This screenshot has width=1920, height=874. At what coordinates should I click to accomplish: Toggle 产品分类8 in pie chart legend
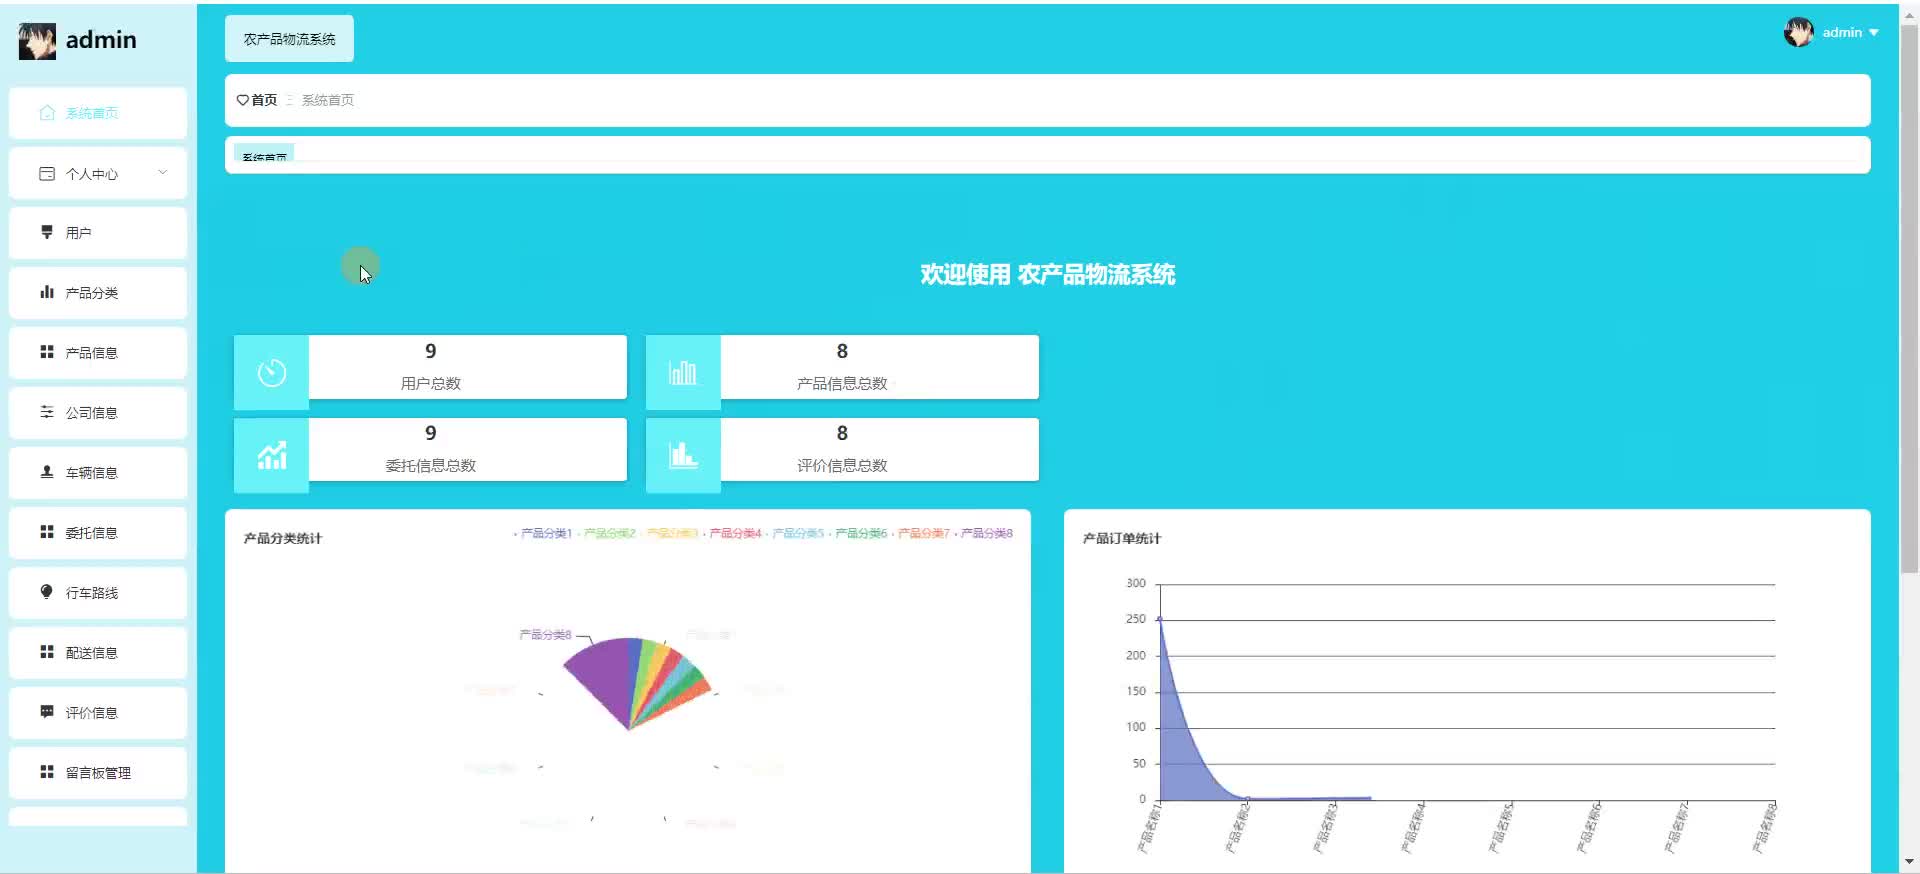(984, 534)
